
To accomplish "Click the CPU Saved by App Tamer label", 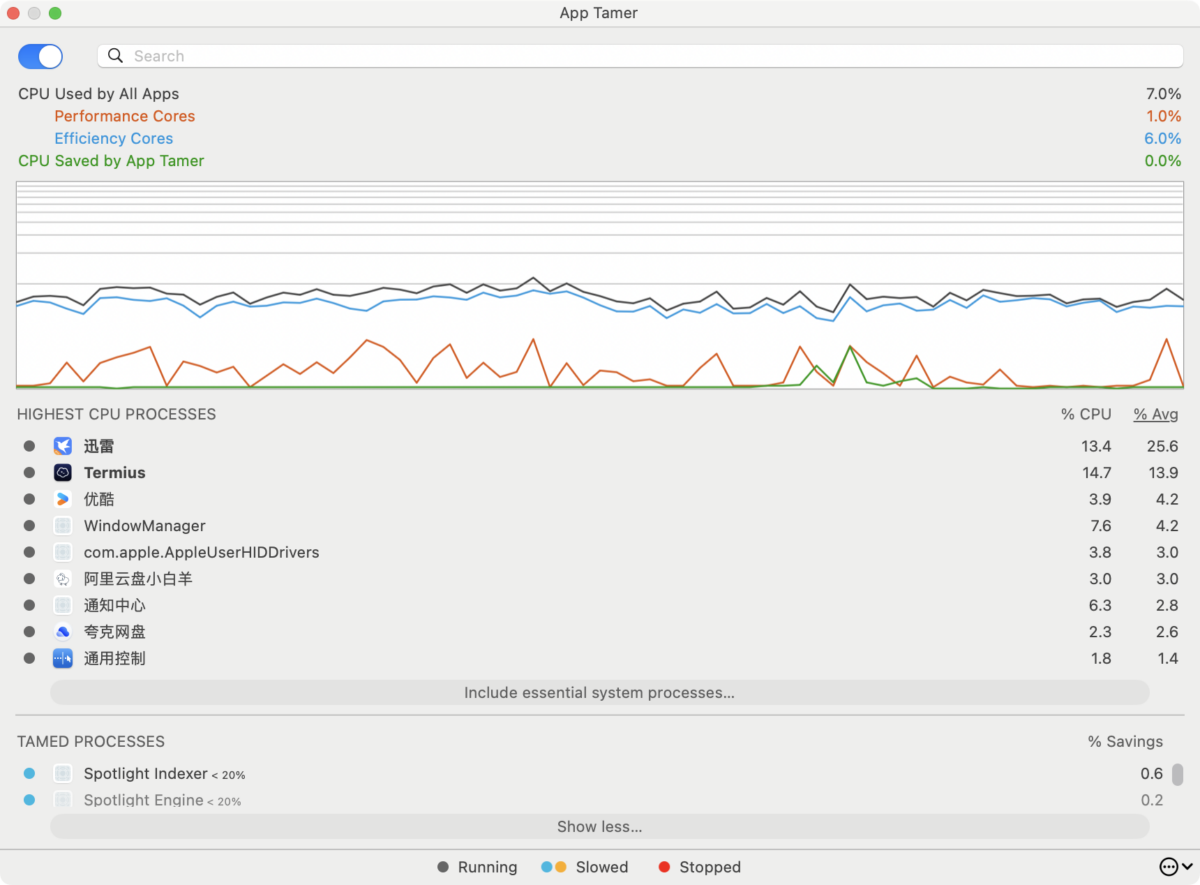I will click(x=111, y=160).
